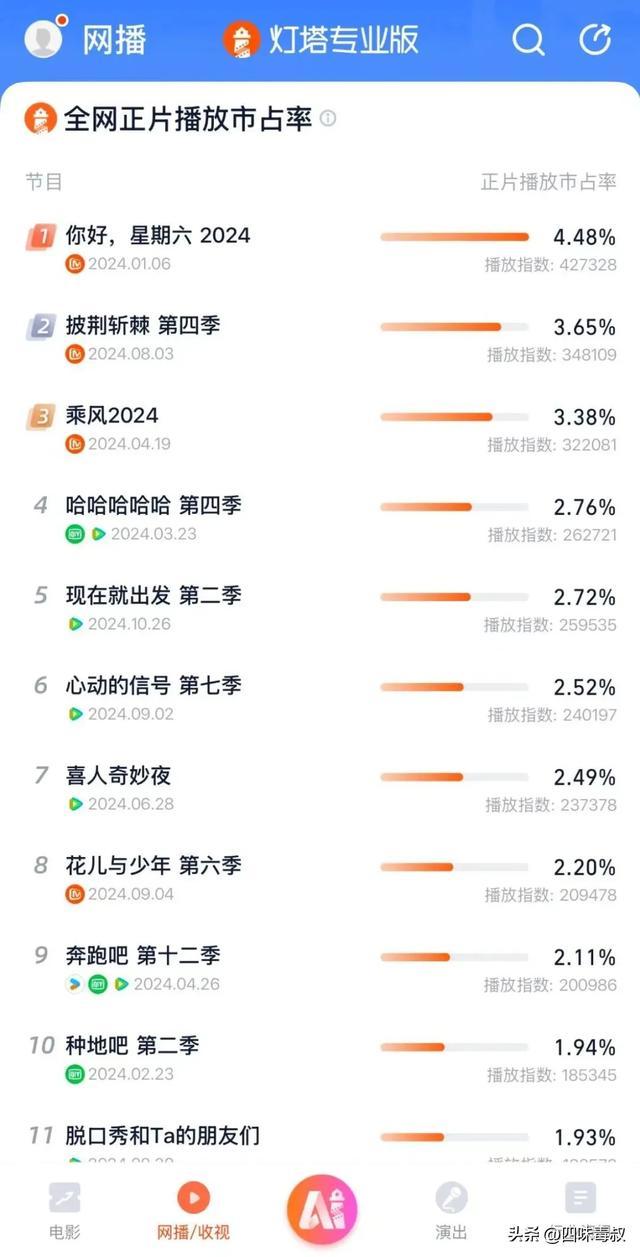View 心动的信号 第七季 details

(153, 686)
